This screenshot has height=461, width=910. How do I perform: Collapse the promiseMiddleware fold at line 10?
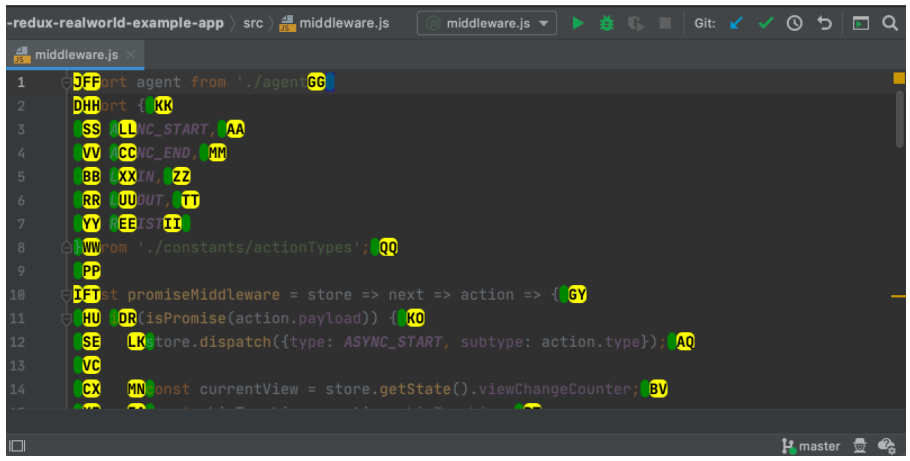[67, 294]
